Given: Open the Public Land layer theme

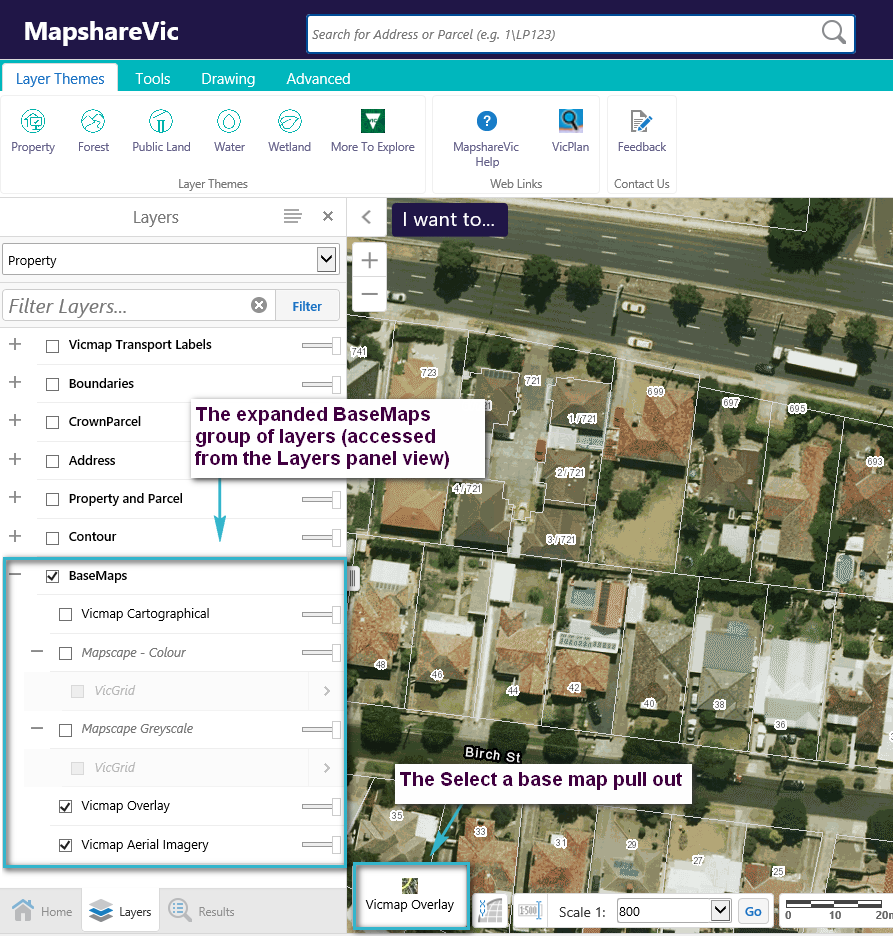Looking at the screenshot, I should [161, 132].
